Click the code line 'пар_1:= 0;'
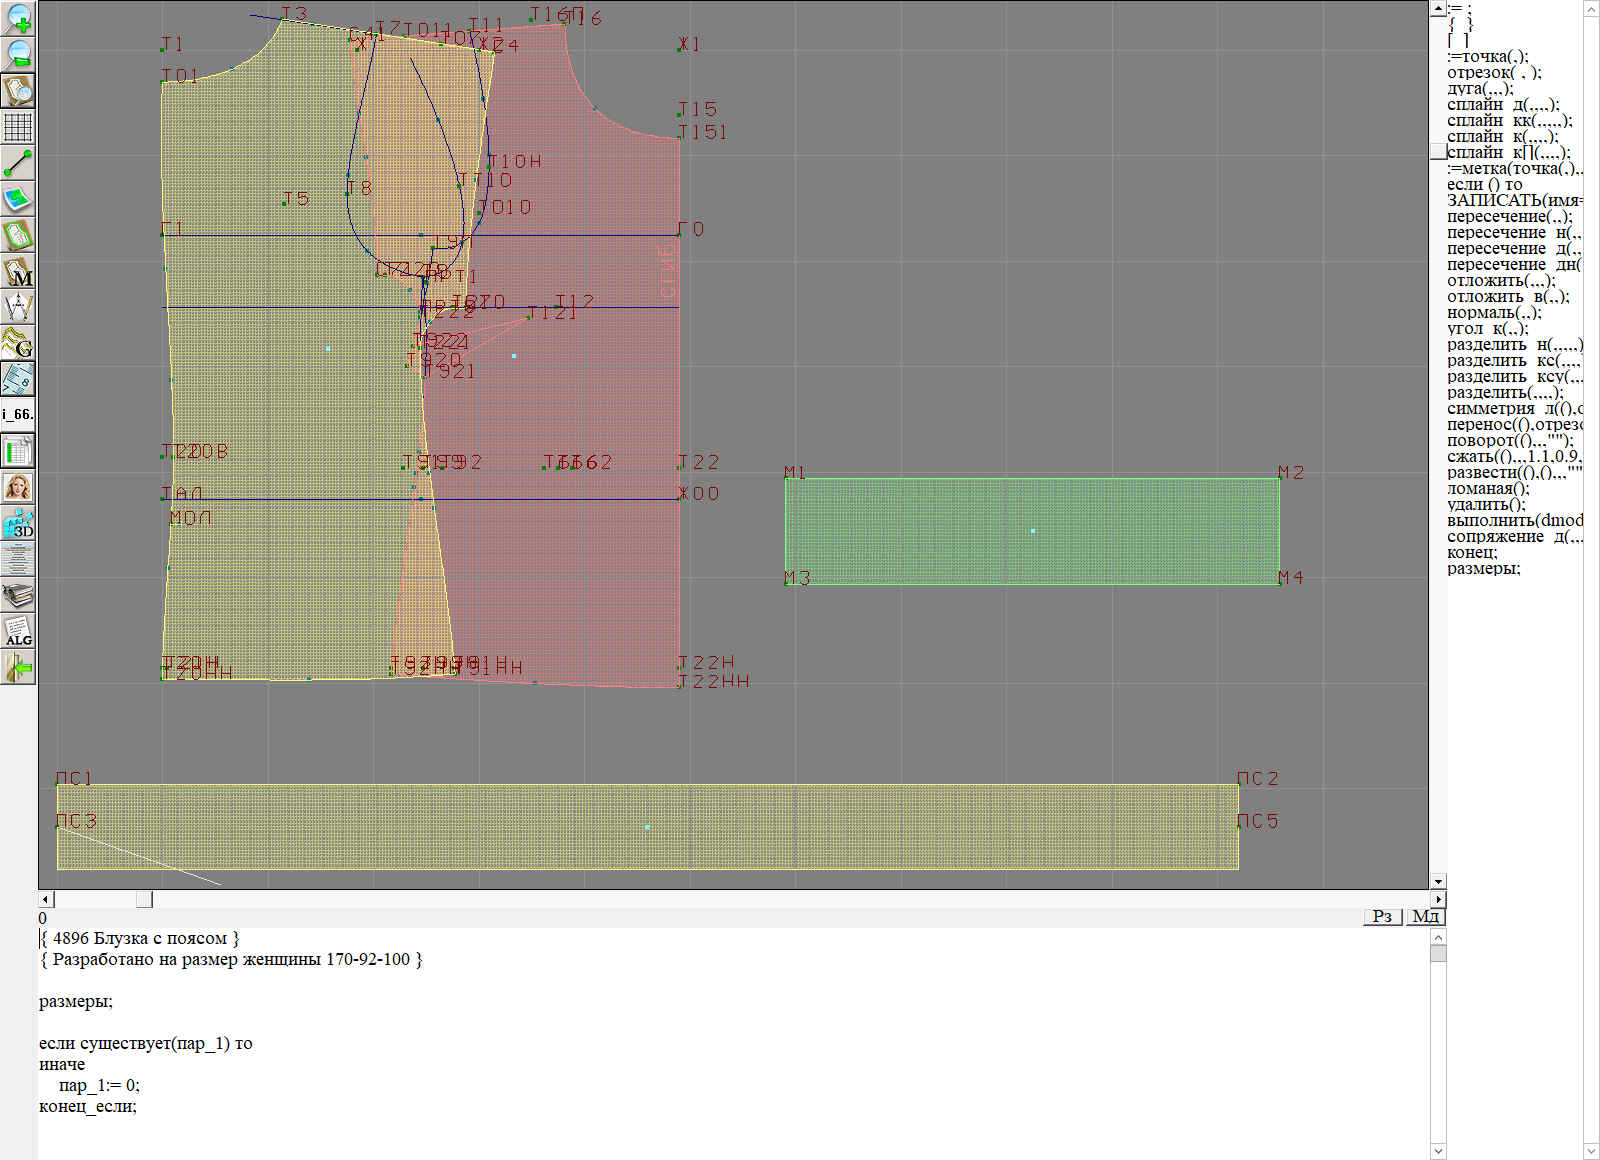 click(99, 1085)
